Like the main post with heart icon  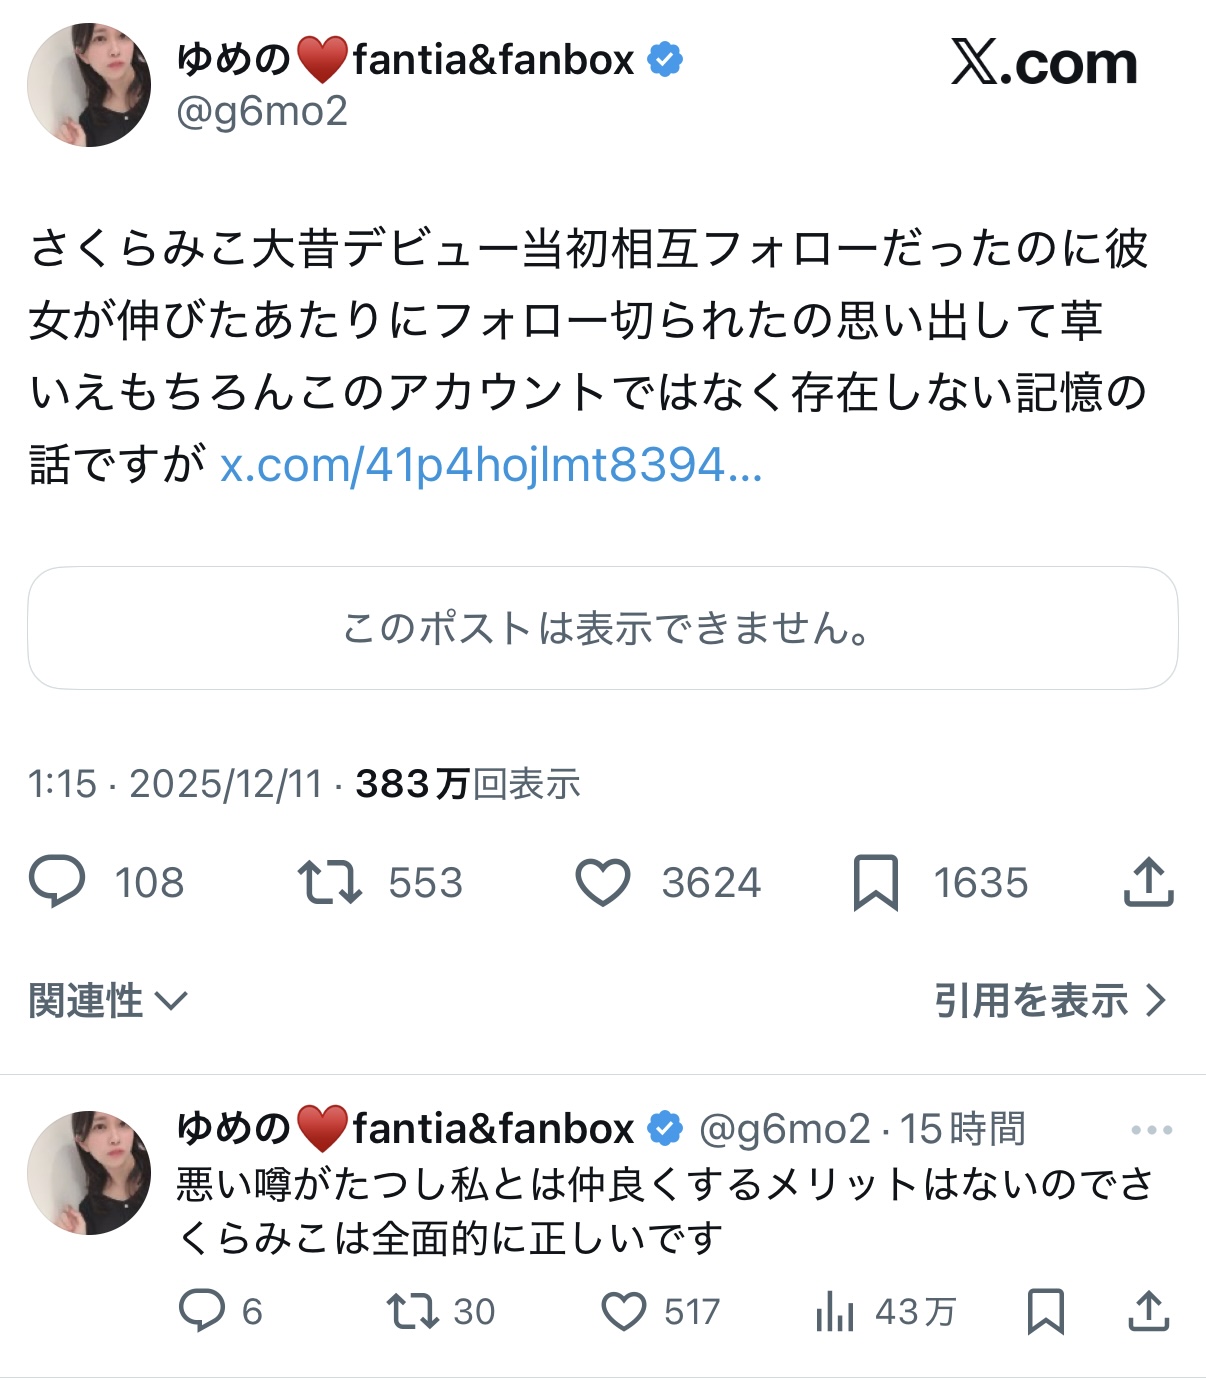pyautogui.click(x=603, y=882)
